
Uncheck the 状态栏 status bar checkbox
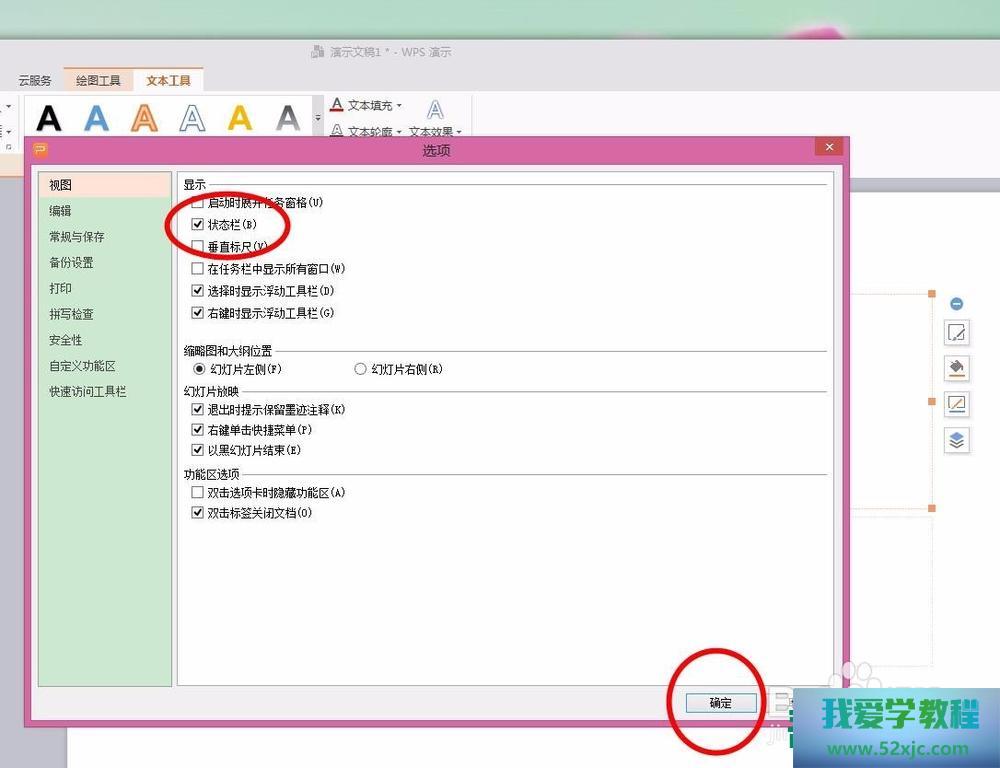[x=197, y=224]
